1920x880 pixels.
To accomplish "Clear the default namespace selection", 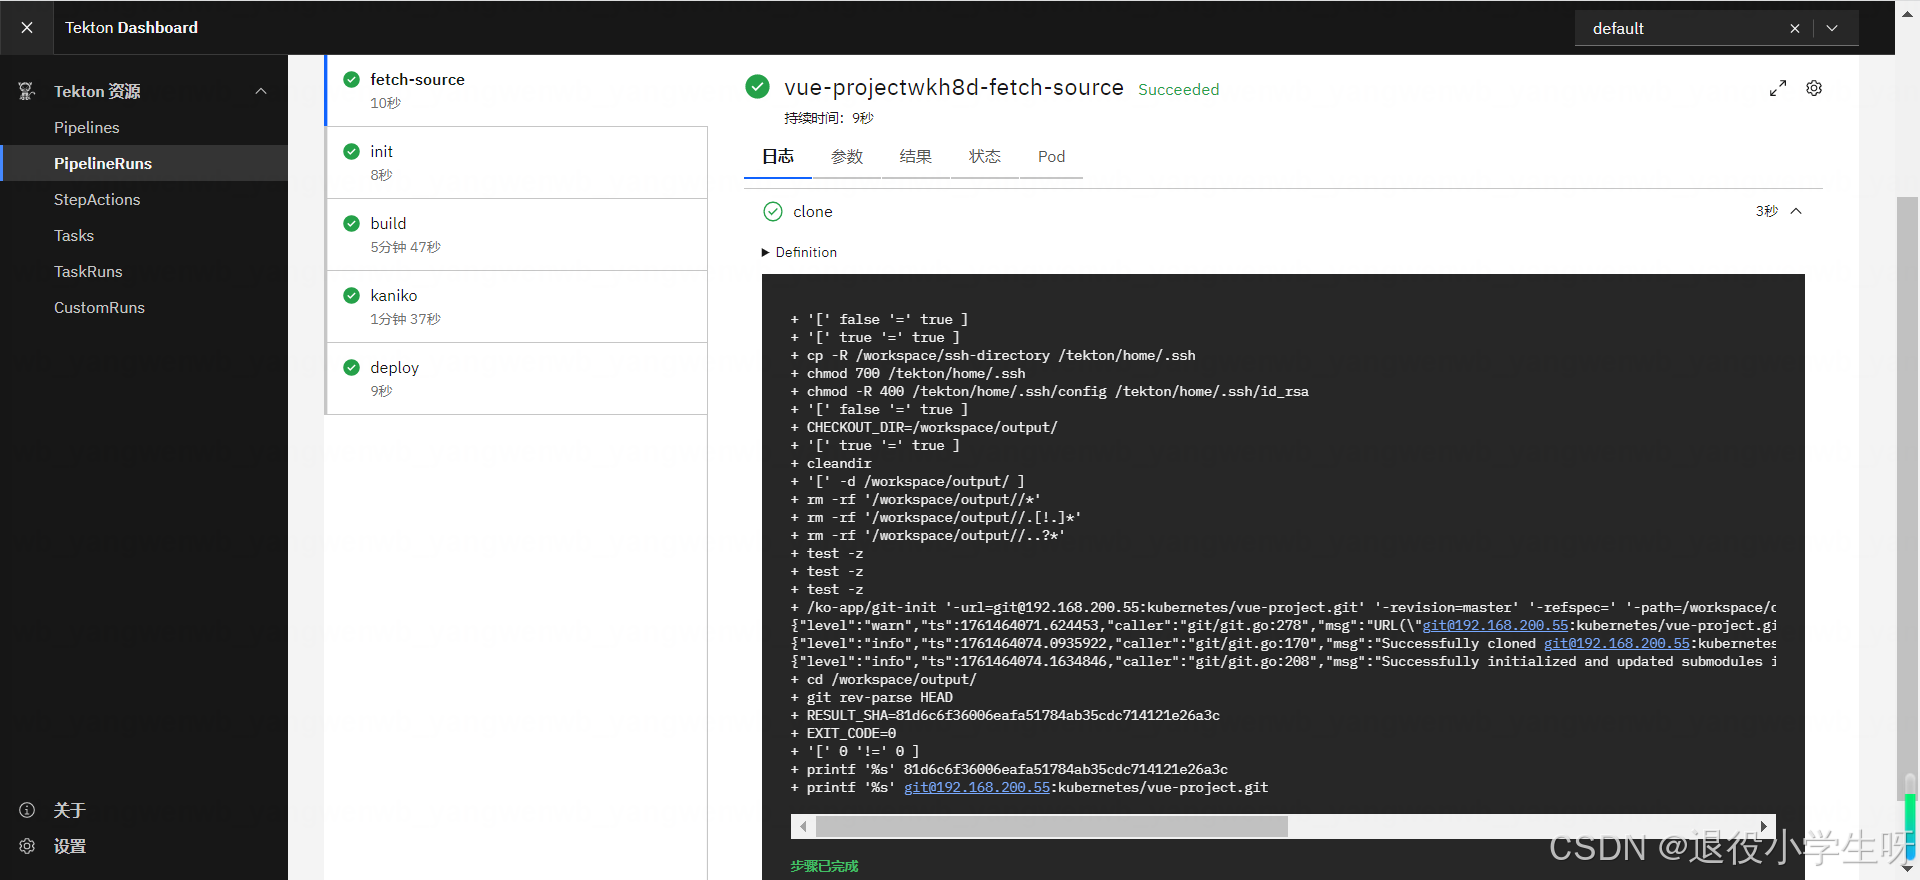I will (1795, 28).
